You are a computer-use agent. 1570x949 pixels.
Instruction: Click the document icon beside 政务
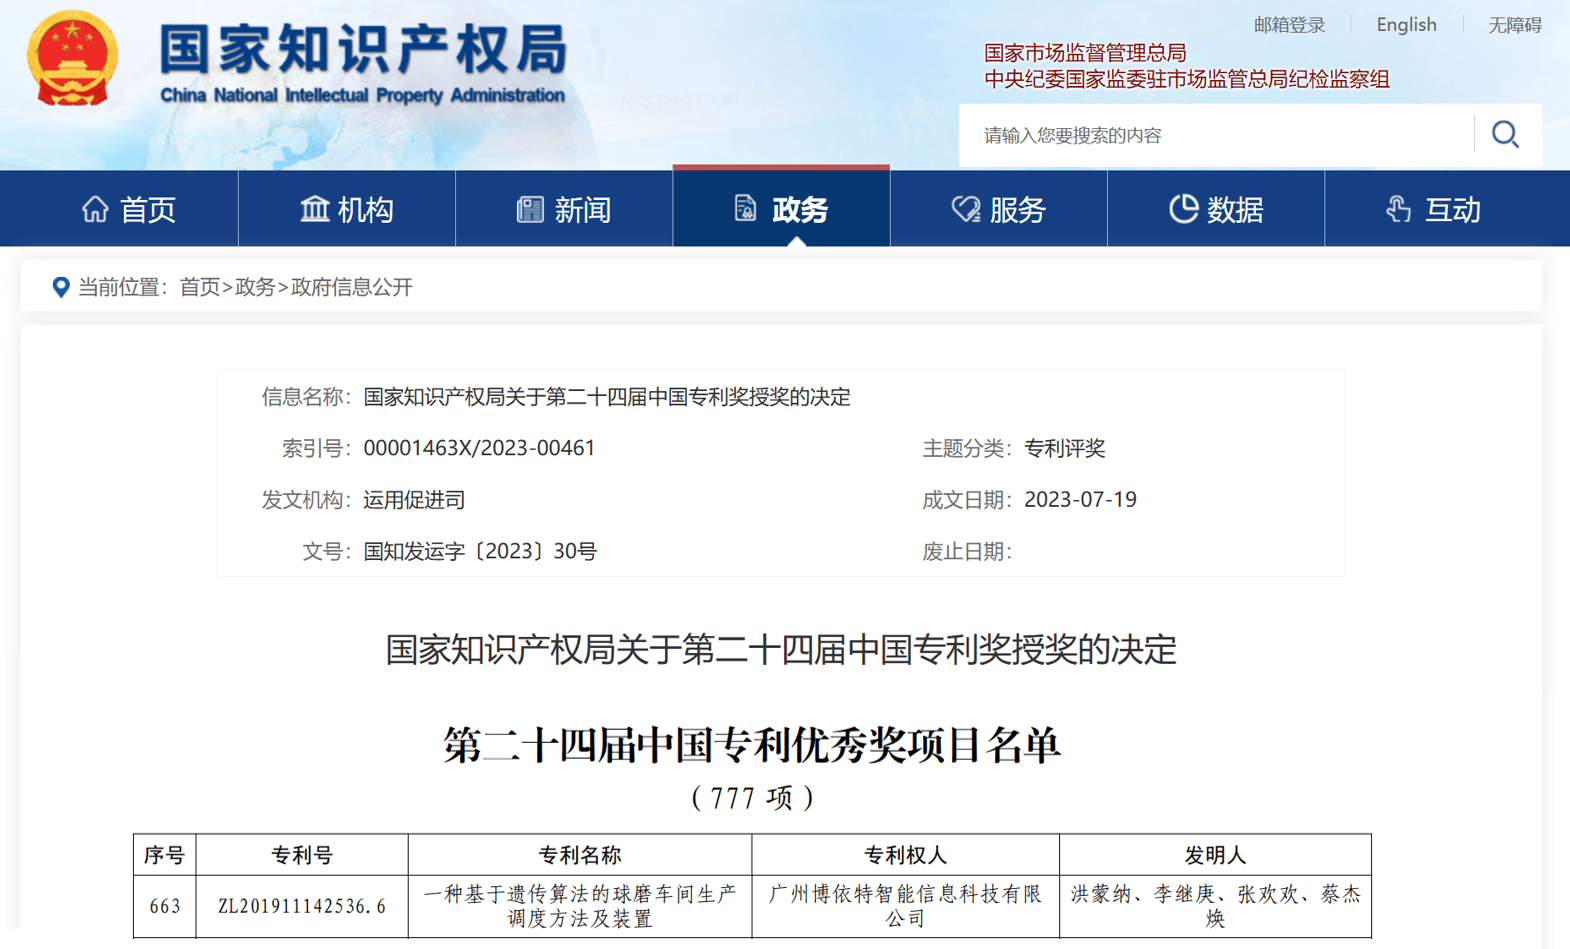(745, 208)
